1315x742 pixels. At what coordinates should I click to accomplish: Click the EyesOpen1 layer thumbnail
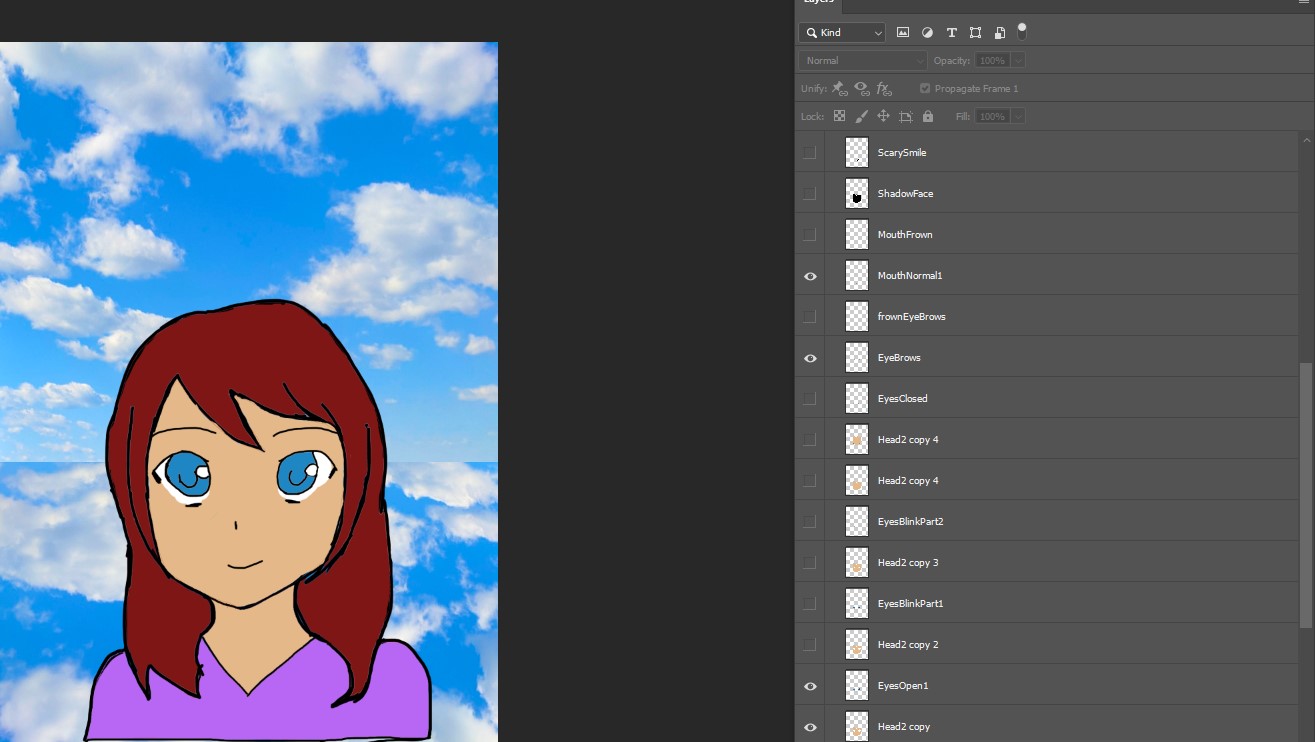tap(856, 686)
